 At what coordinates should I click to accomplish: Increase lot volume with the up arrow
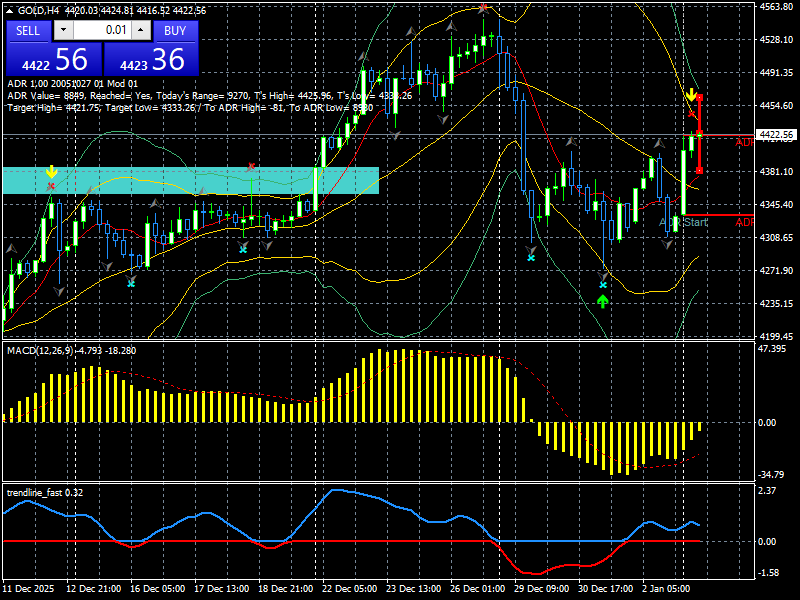pos(141,30)
